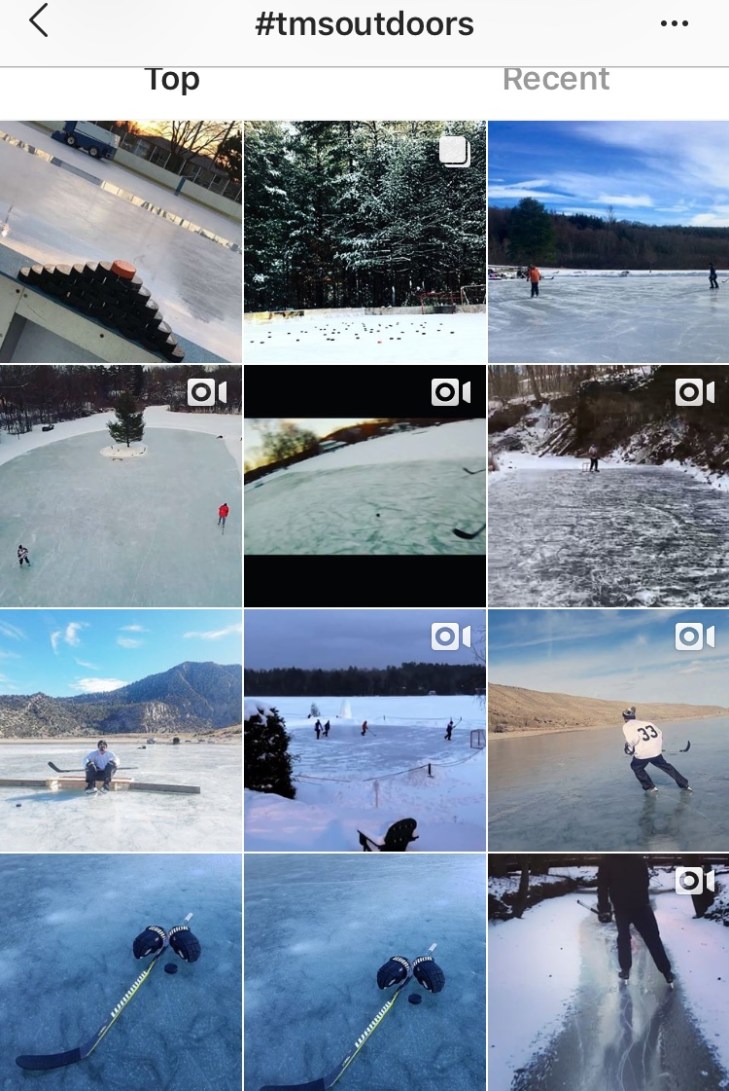The image size is (729, 1091).
Task: Open the stacked pucks rink photo
Action: pyautogui.click(x=121, y=242)
